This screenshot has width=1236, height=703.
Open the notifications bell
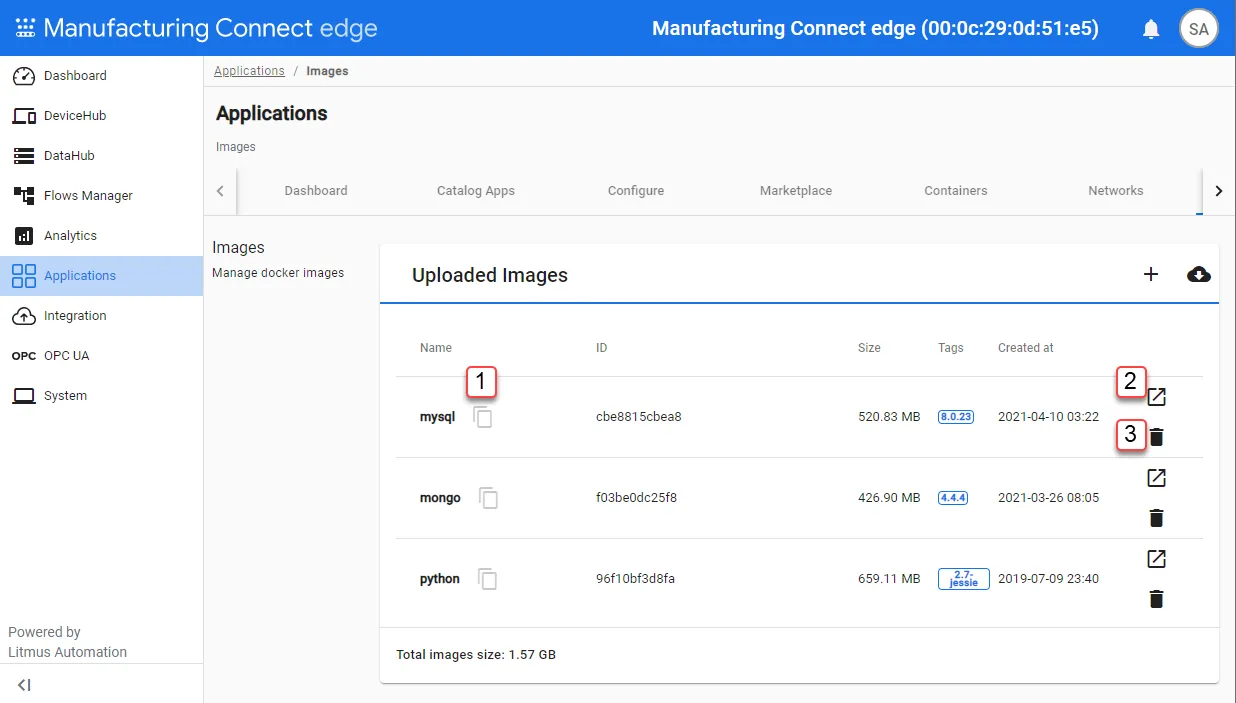[1151, 29]
